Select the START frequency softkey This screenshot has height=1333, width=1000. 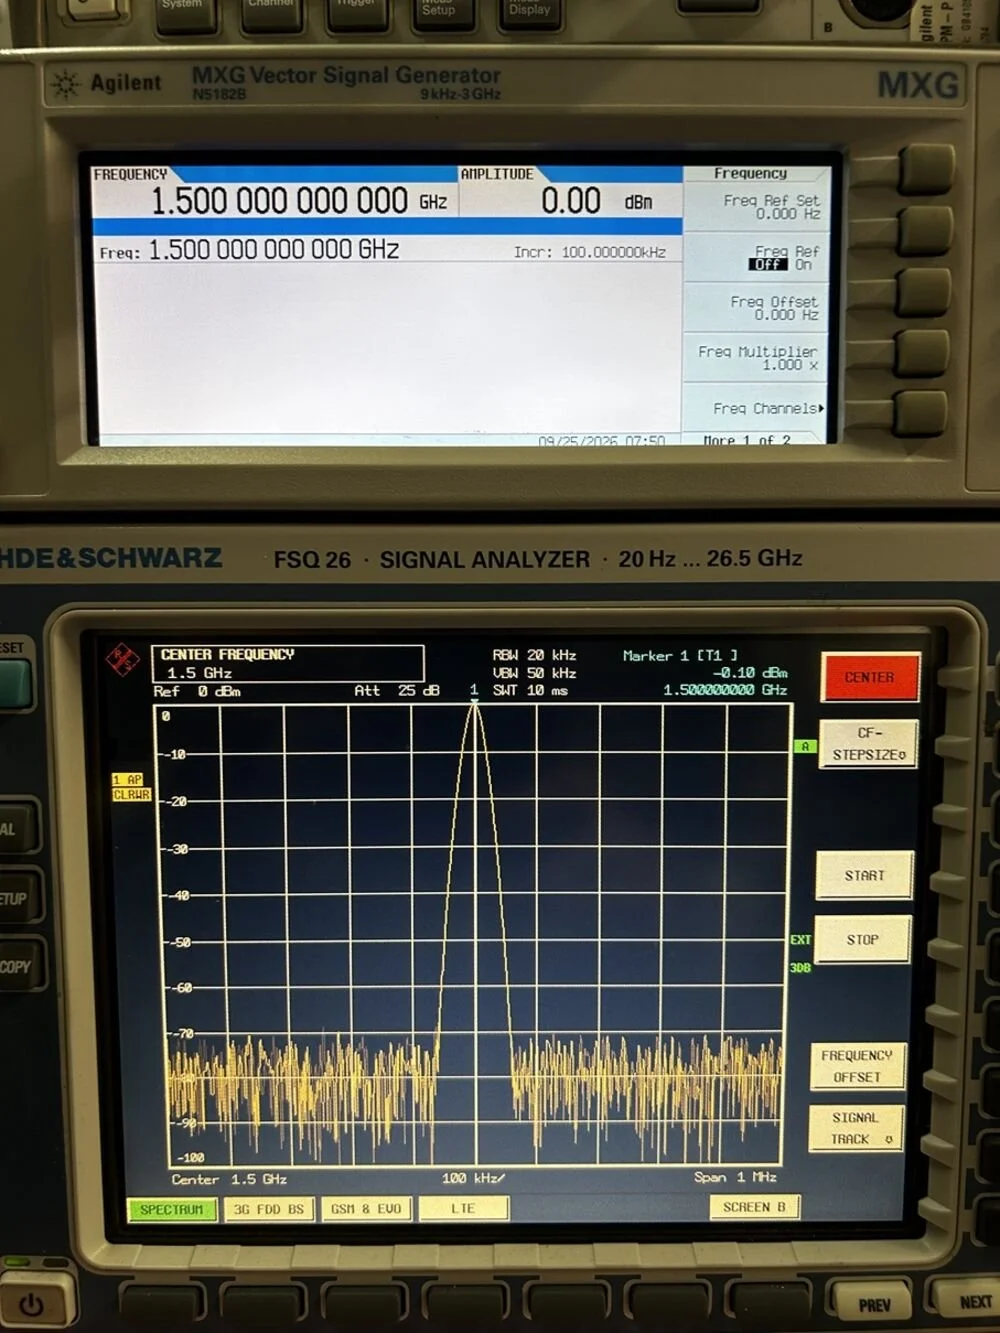865,876
